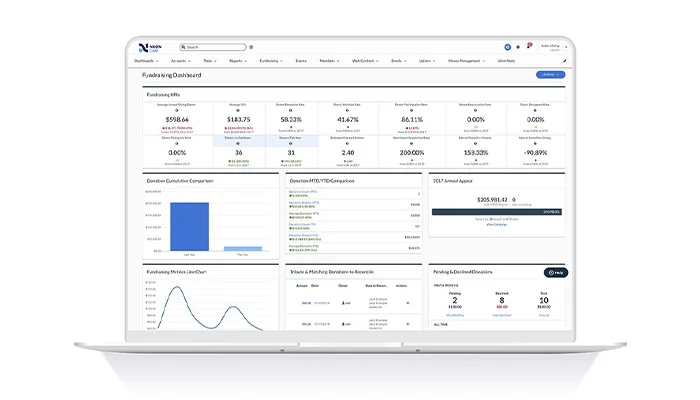The width and height of the screenshot is (700, 400).
Task: Expand the user account dropdown arrow
Action: (x=566, y=47)
